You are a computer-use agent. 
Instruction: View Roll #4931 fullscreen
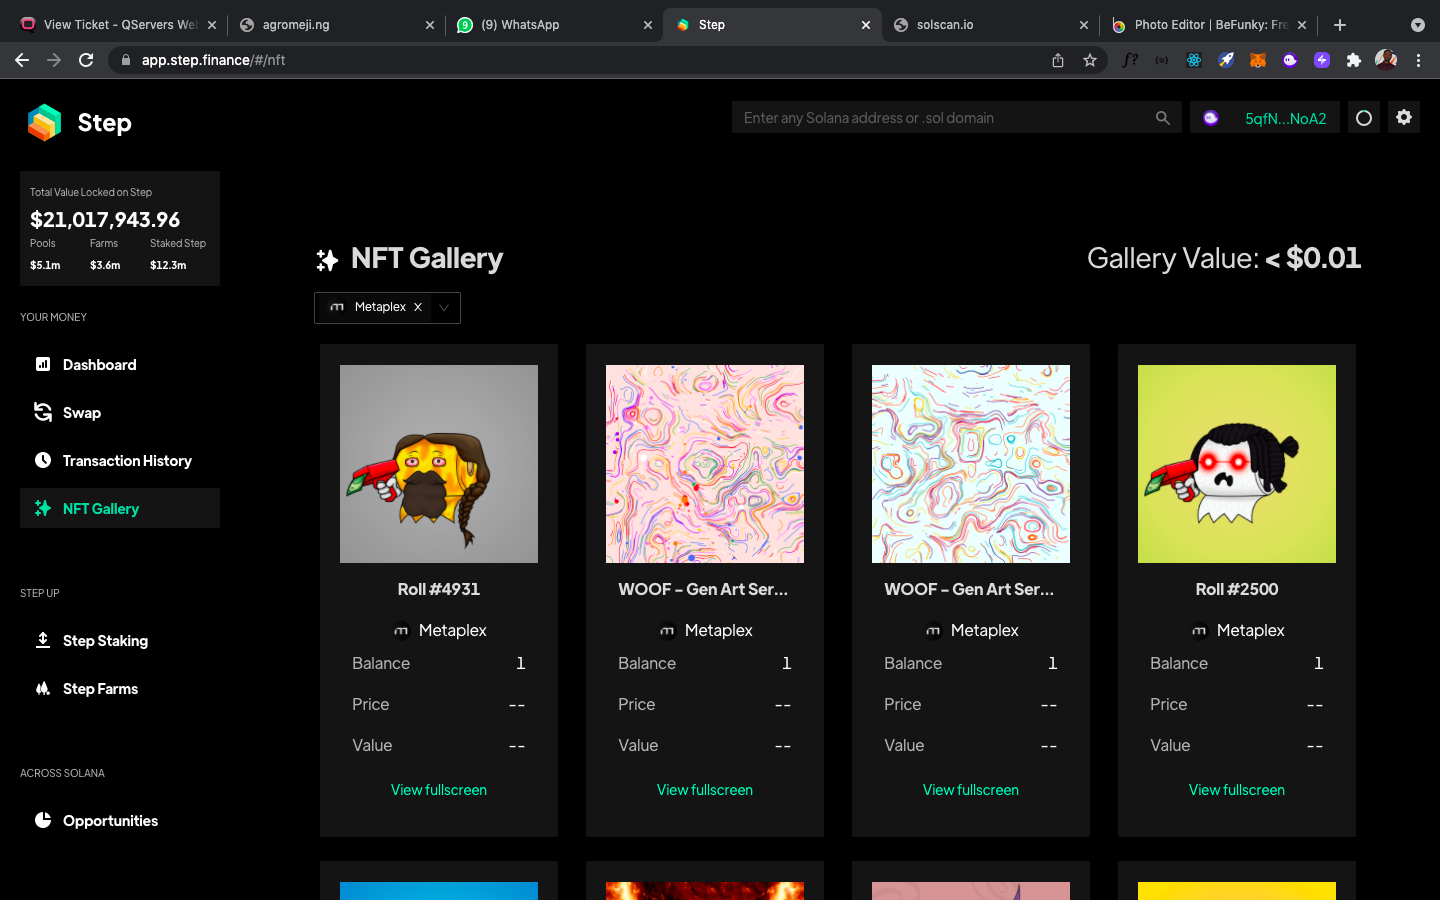(x=439, y=790)
